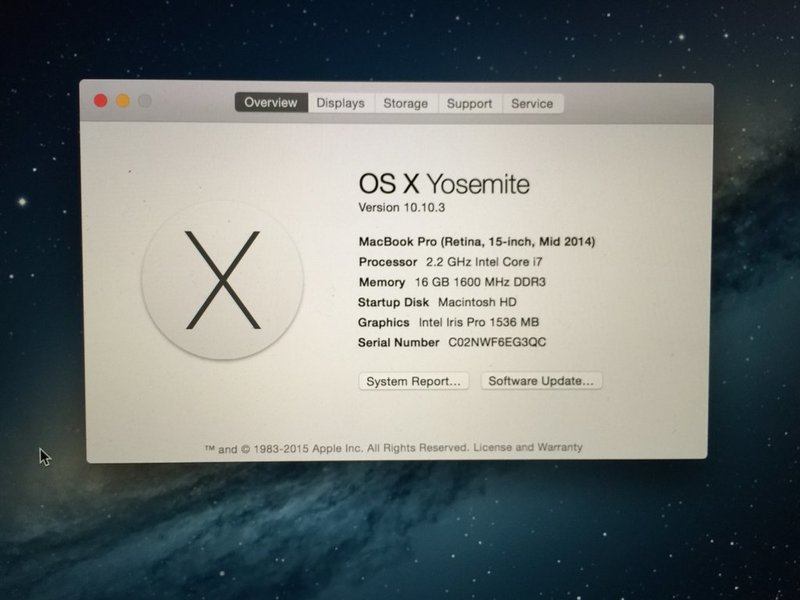This screenshot has height=600, width=800.
Task: Switch to the Overview tab
Action: click(271, 103)
